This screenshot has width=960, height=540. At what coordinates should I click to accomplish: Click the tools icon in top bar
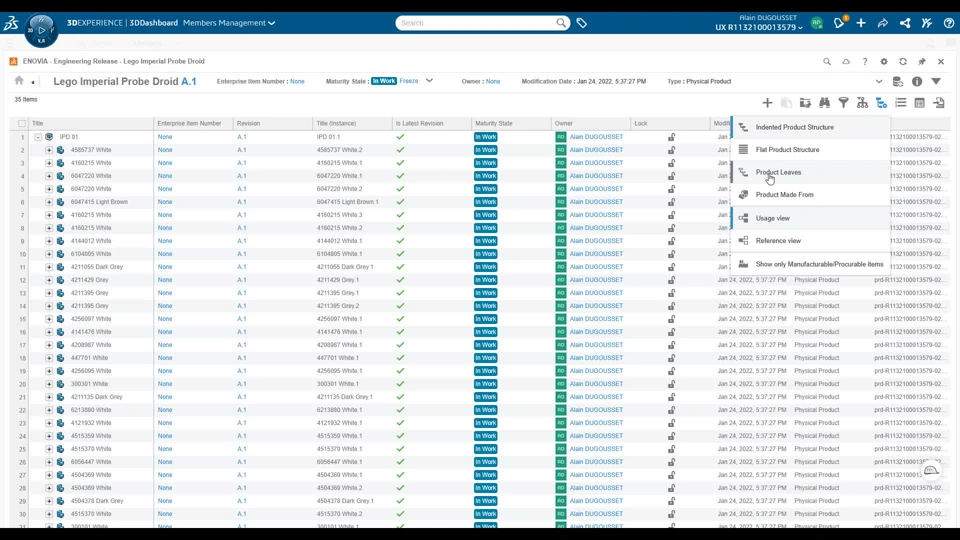coord(926,23)
